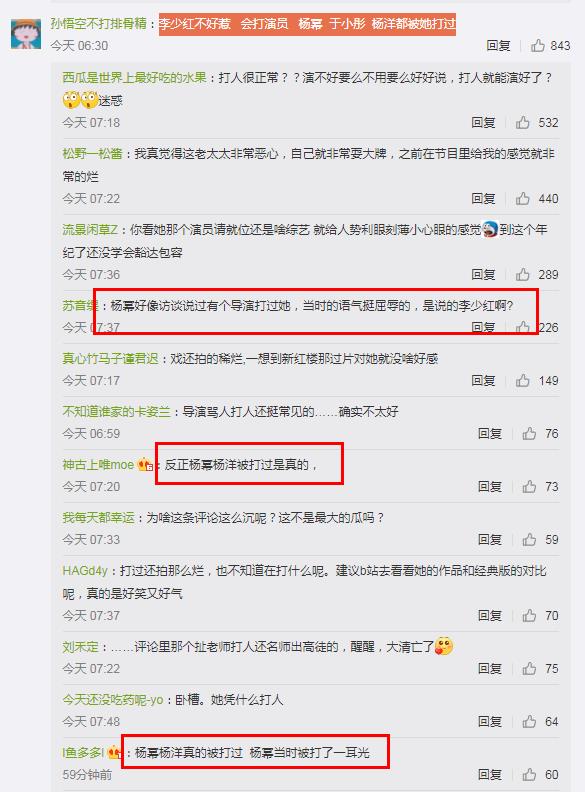Like the top comment with 843 likes
Image resolution: width=585 pixels, height=792 pixels.
click(x=538, y=46)
